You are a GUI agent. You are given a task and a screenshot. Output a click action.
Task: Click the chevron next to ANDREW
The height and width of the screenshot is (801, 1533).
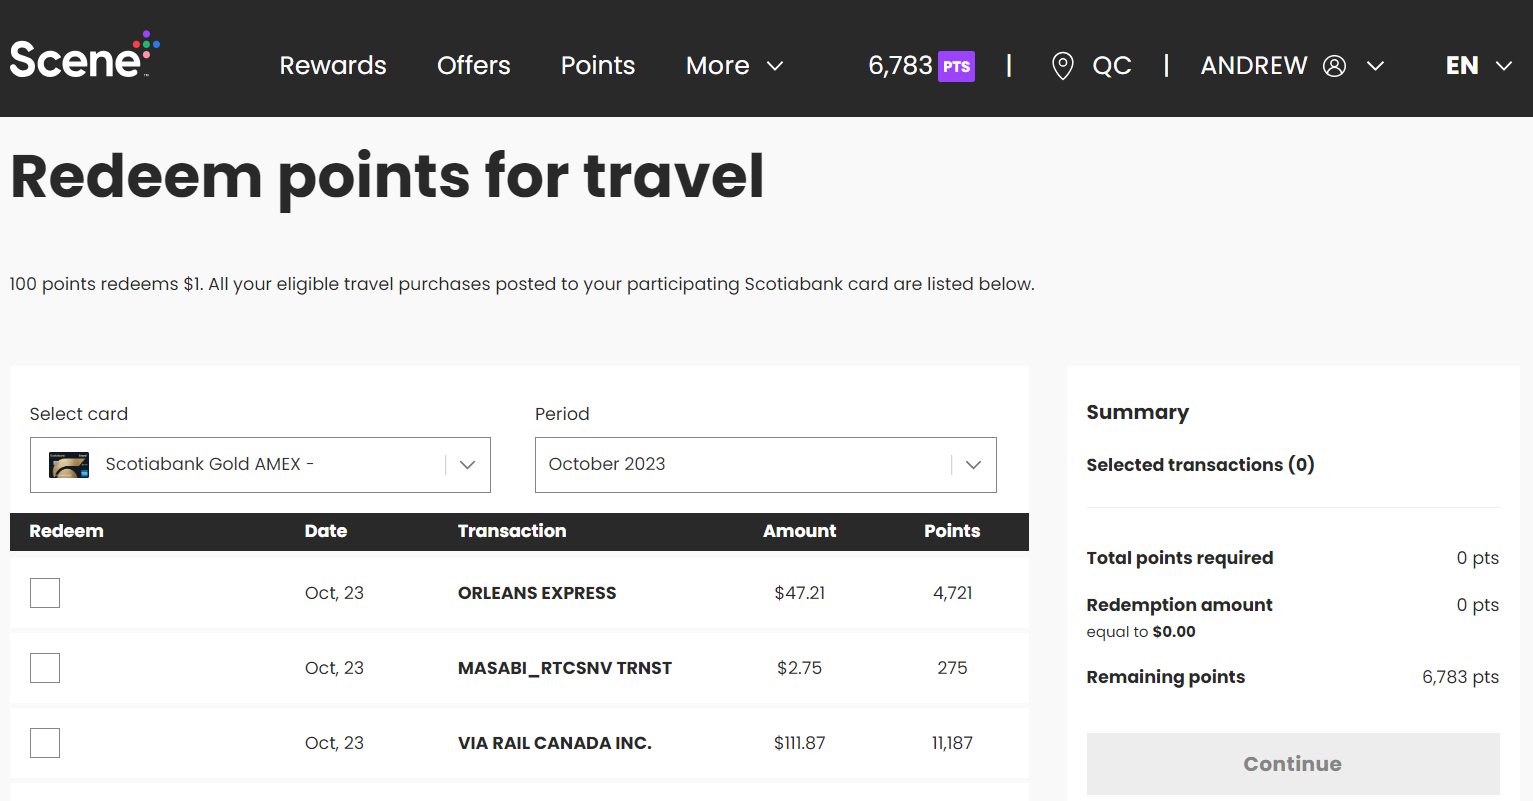[x=1377, y=66]
